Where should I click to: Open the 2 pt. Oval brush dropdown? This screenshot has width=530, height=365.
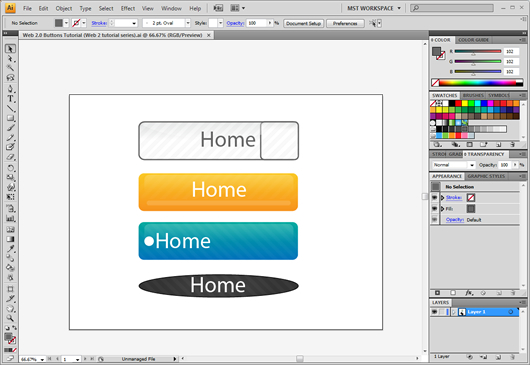[188, 23]
